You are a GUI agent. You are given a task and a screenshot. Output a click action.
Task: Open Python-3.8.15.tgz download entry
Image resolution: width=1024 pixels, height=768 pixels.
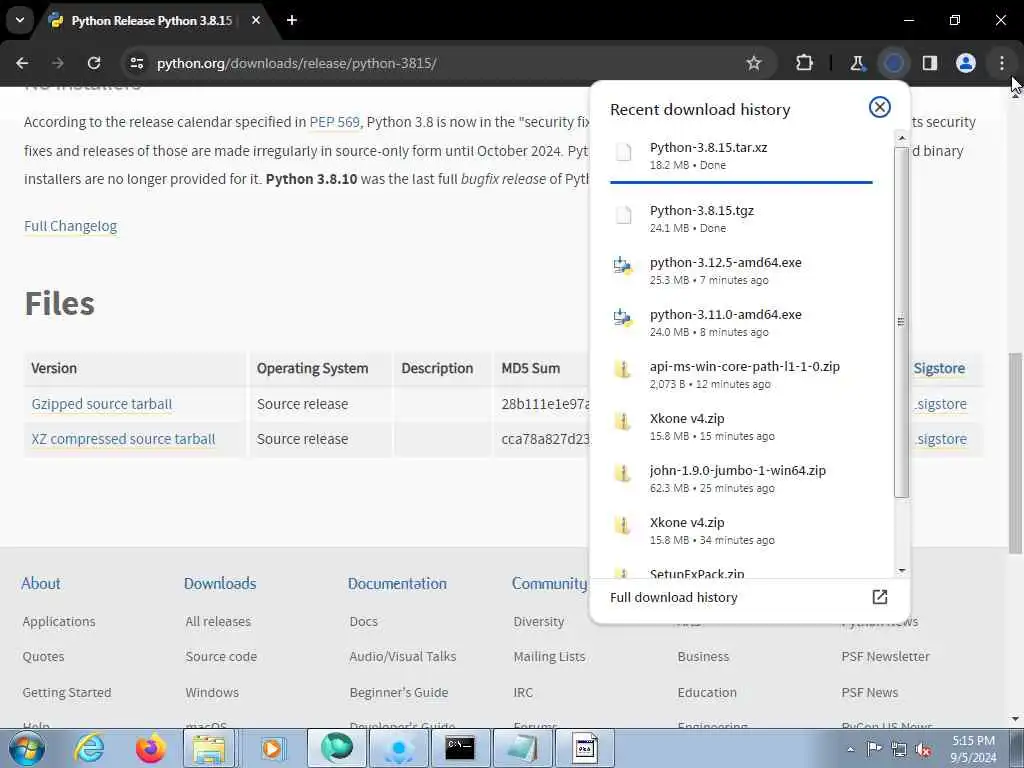click(741, 219)
